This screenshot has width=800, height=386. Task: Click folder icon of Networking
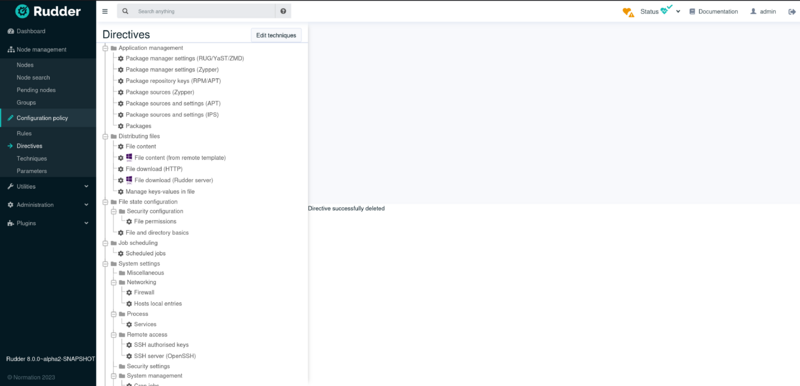[122, 282]
